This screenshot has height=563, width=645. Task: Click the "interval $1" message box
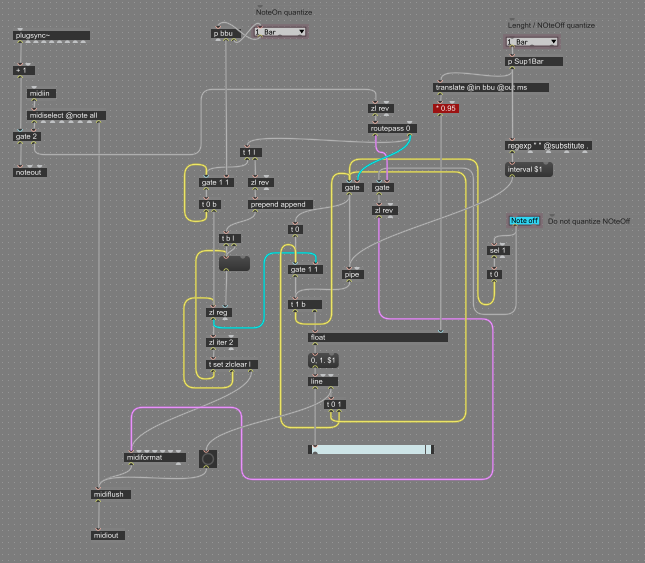pos(529,170)
